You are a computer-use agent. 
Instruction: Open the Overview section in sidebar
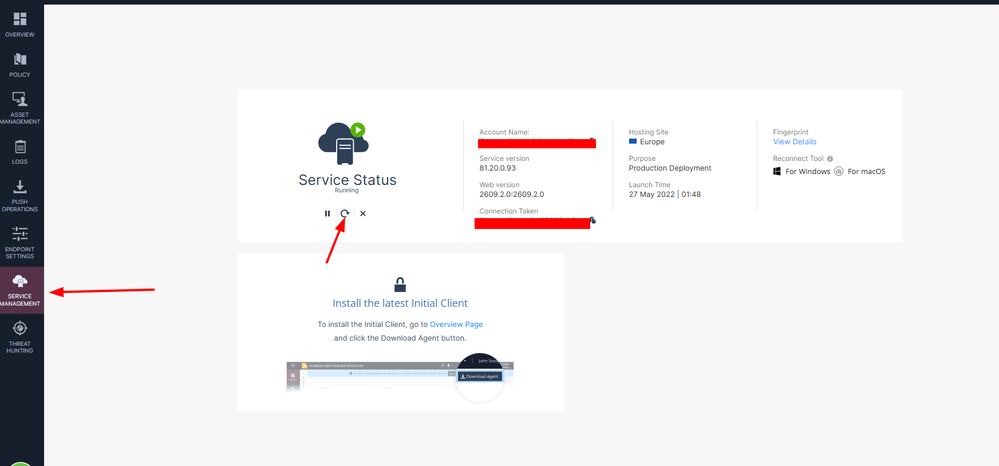[x=20, y=25]
